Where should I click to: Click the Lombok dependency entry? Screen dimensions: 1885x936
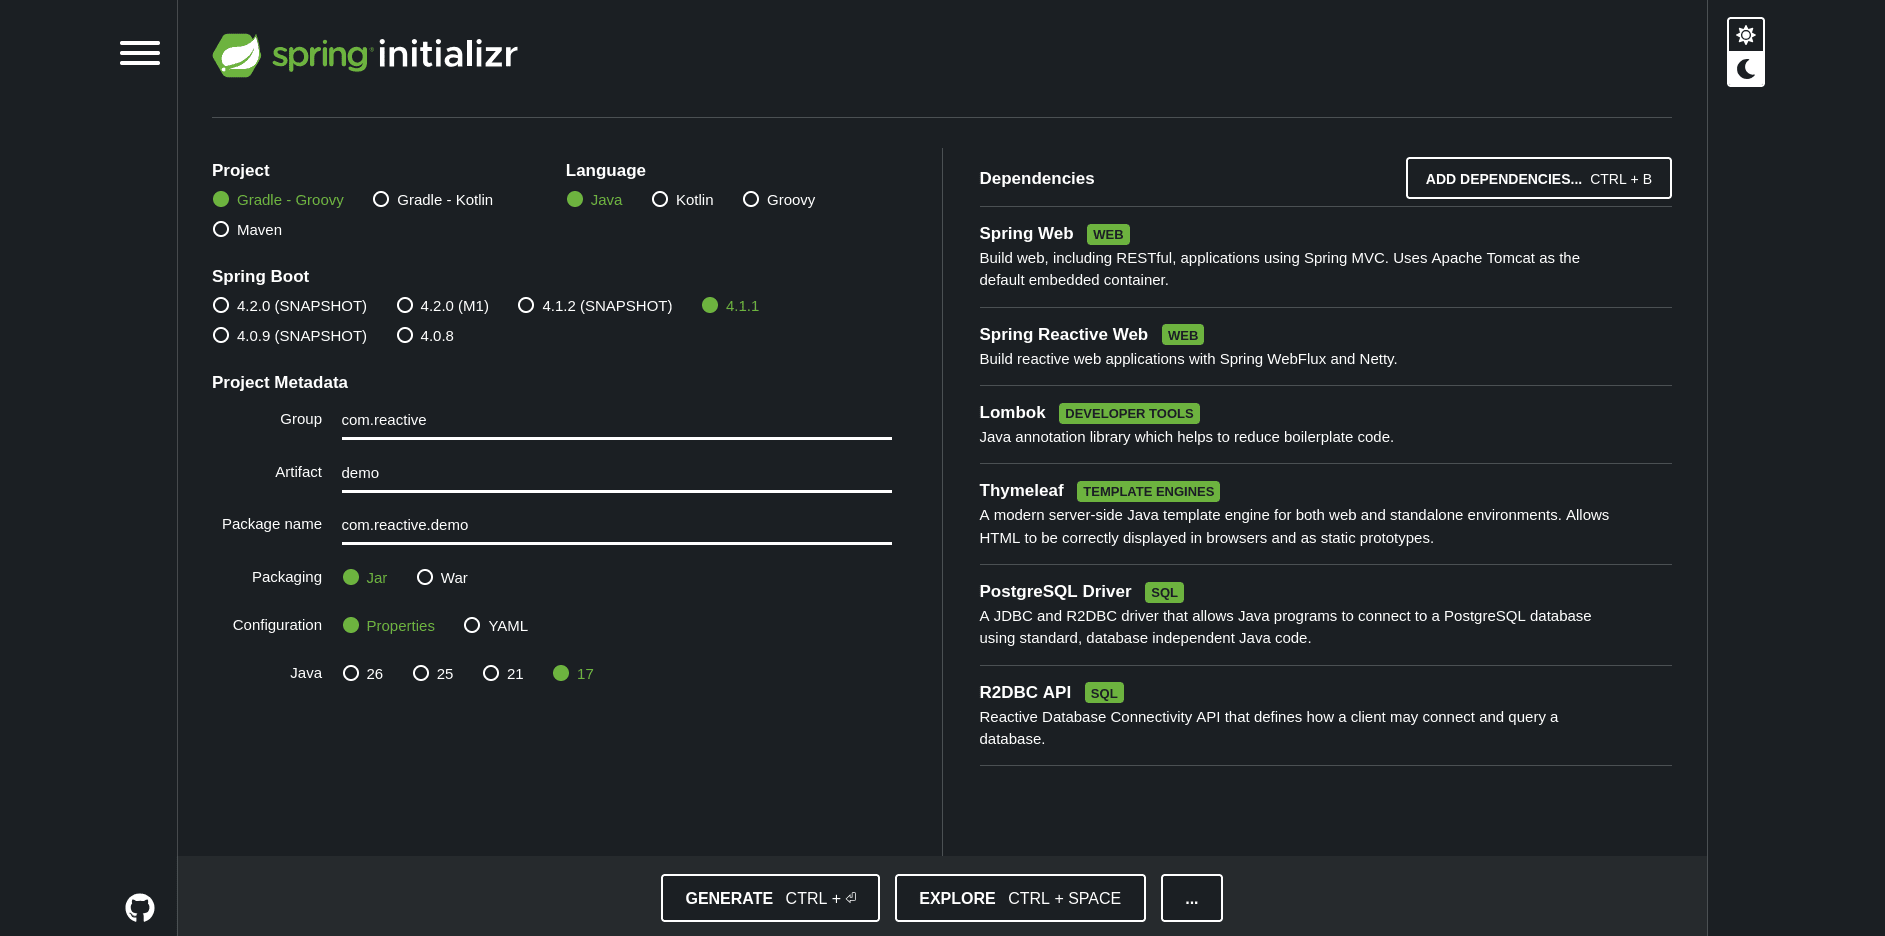(1325, 425)
